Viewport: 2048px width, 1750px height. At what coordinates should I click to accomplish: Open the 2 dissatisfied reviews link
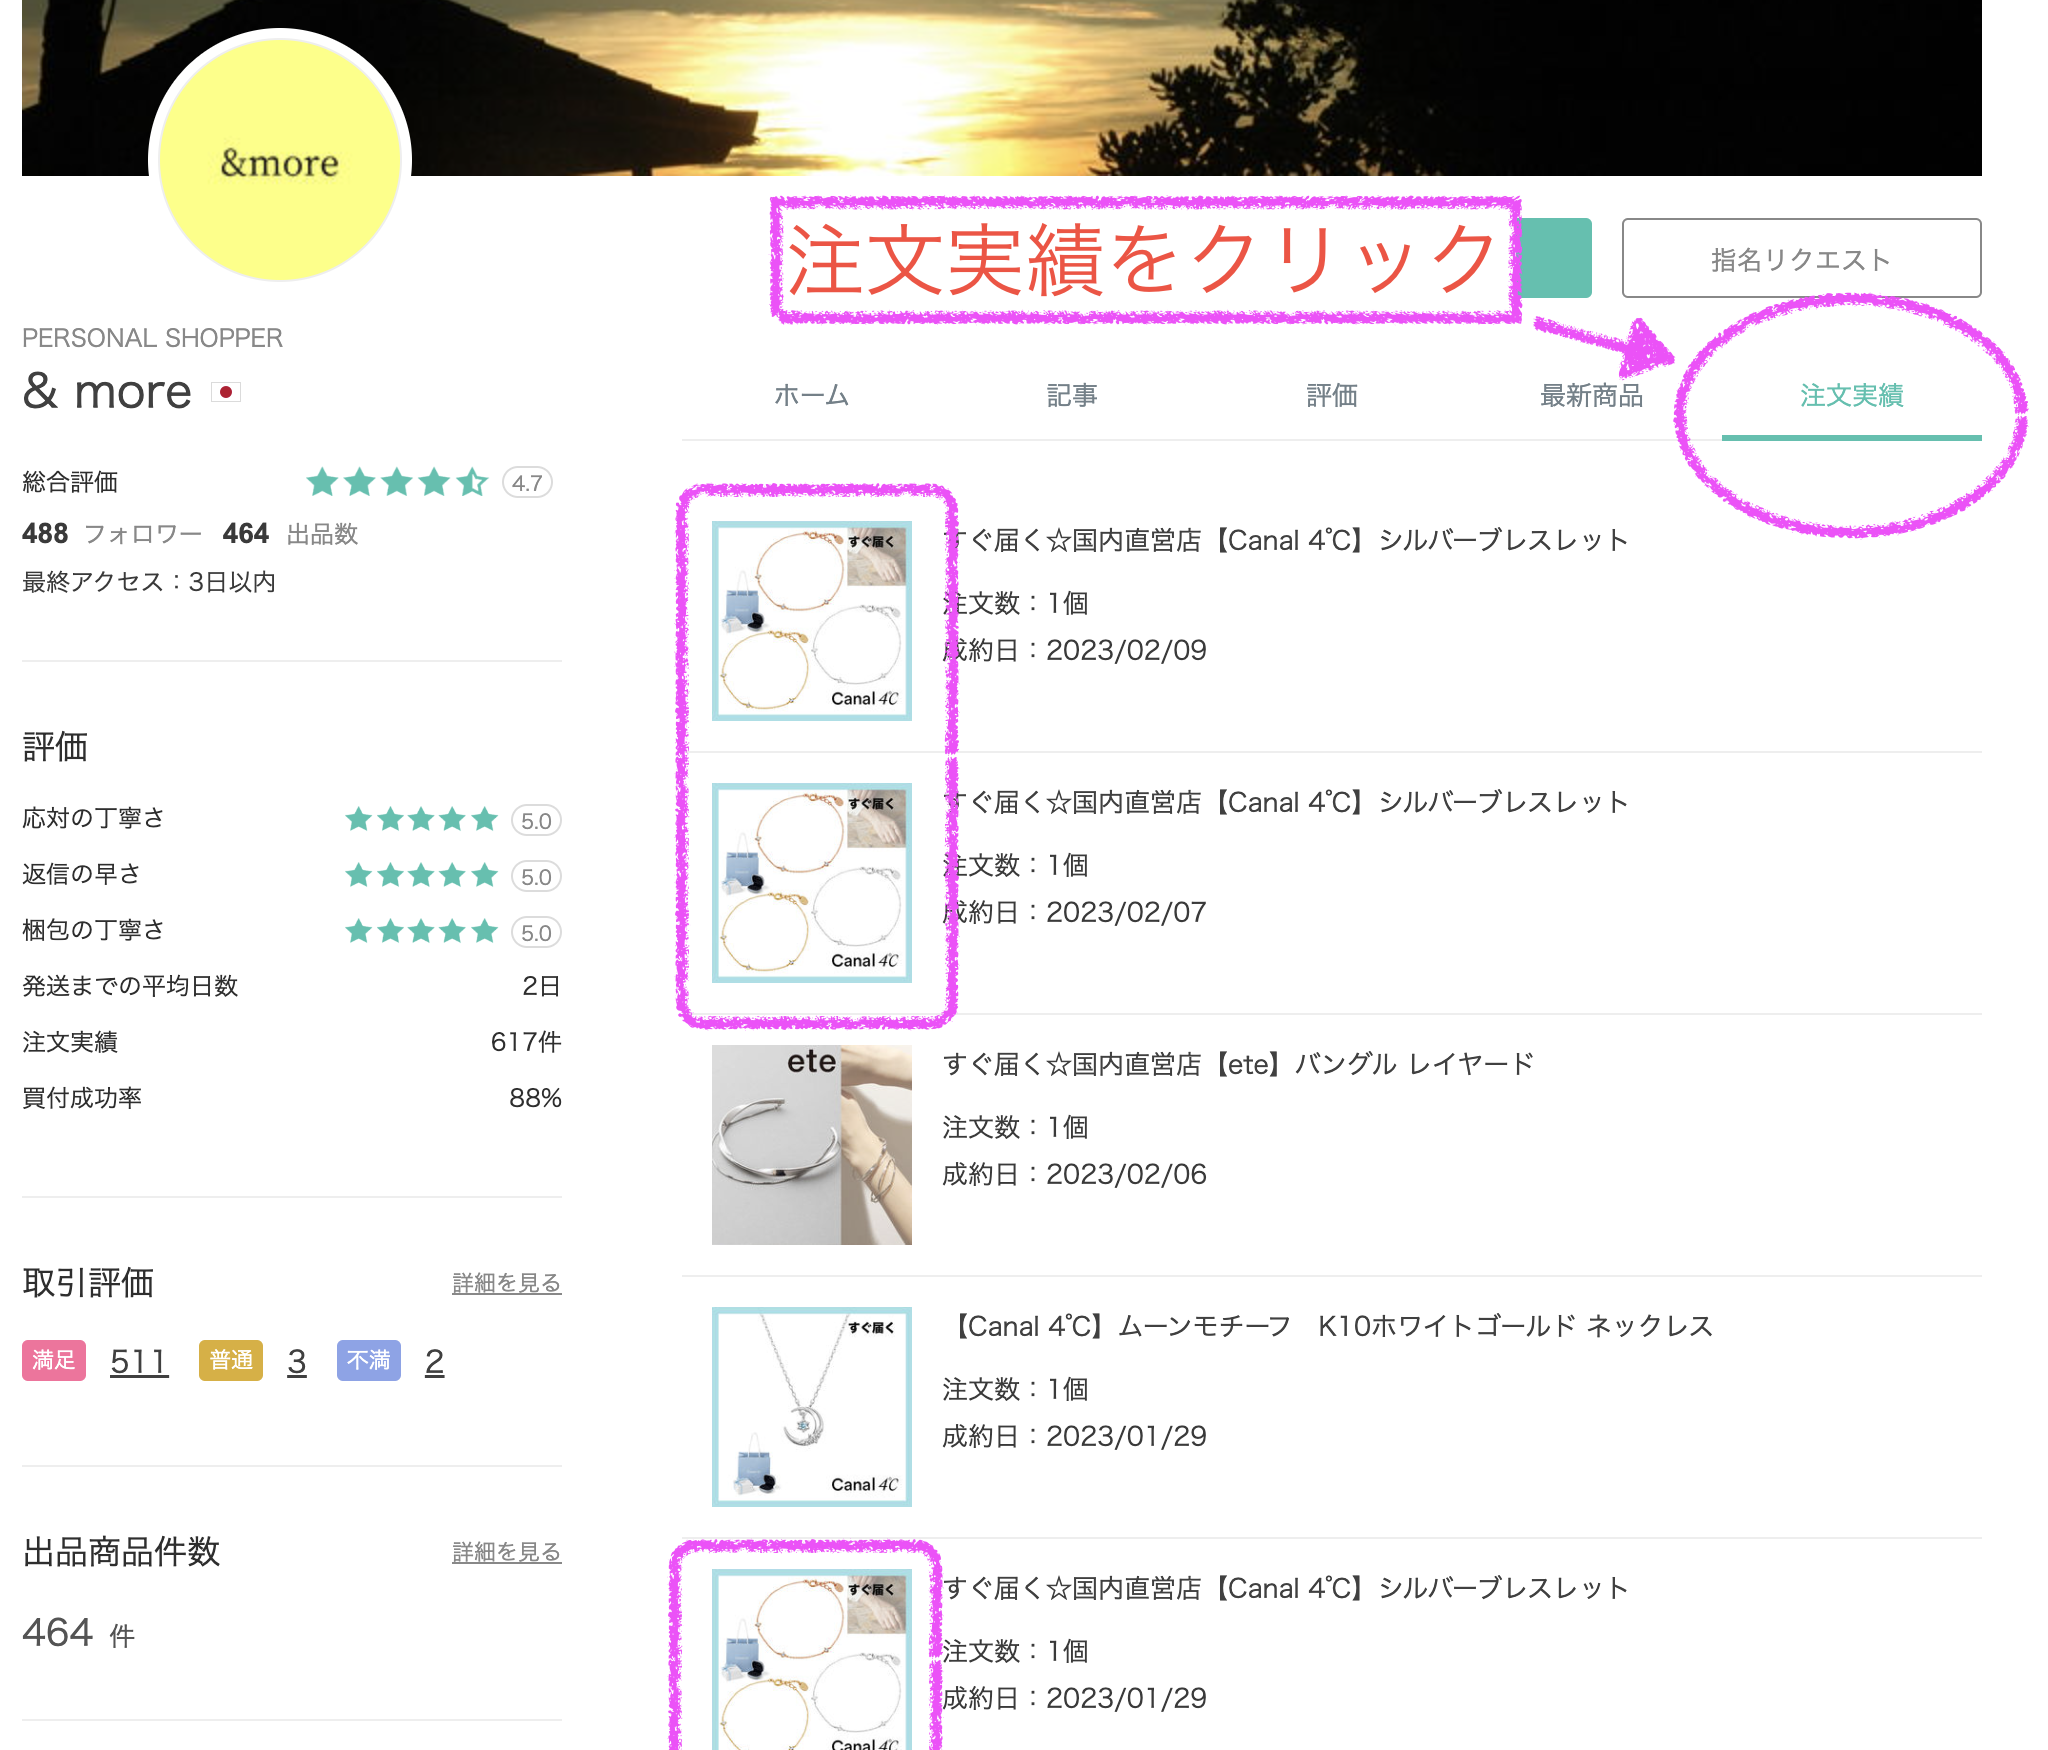coord(434,1361)
